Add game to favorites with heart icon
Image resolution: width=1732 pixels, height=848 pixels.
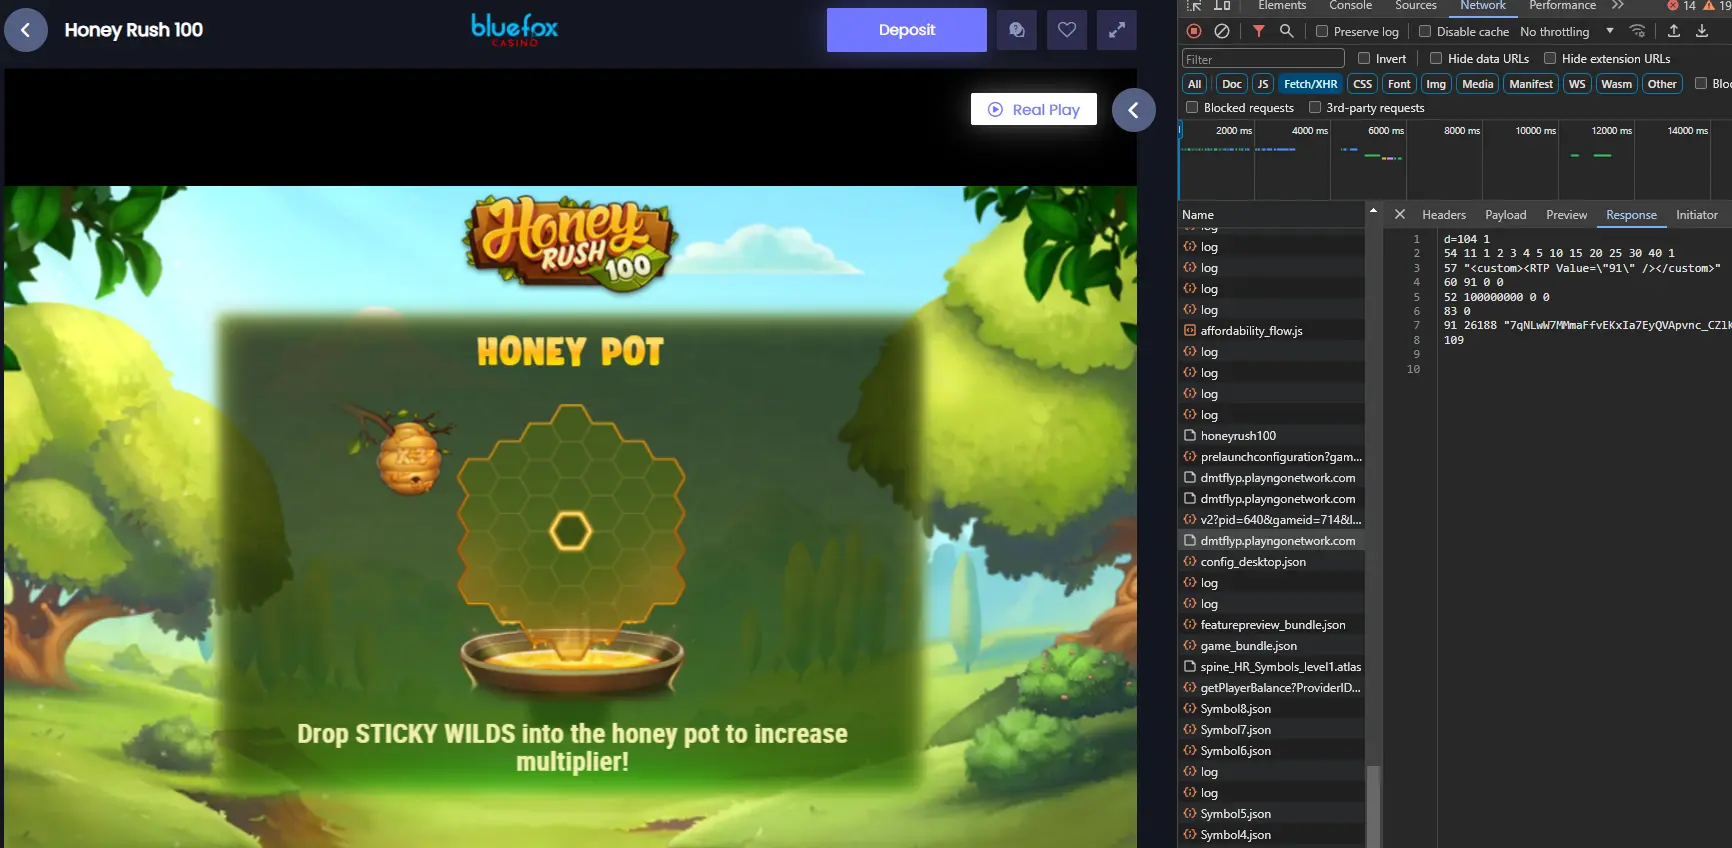(1067, 30)
